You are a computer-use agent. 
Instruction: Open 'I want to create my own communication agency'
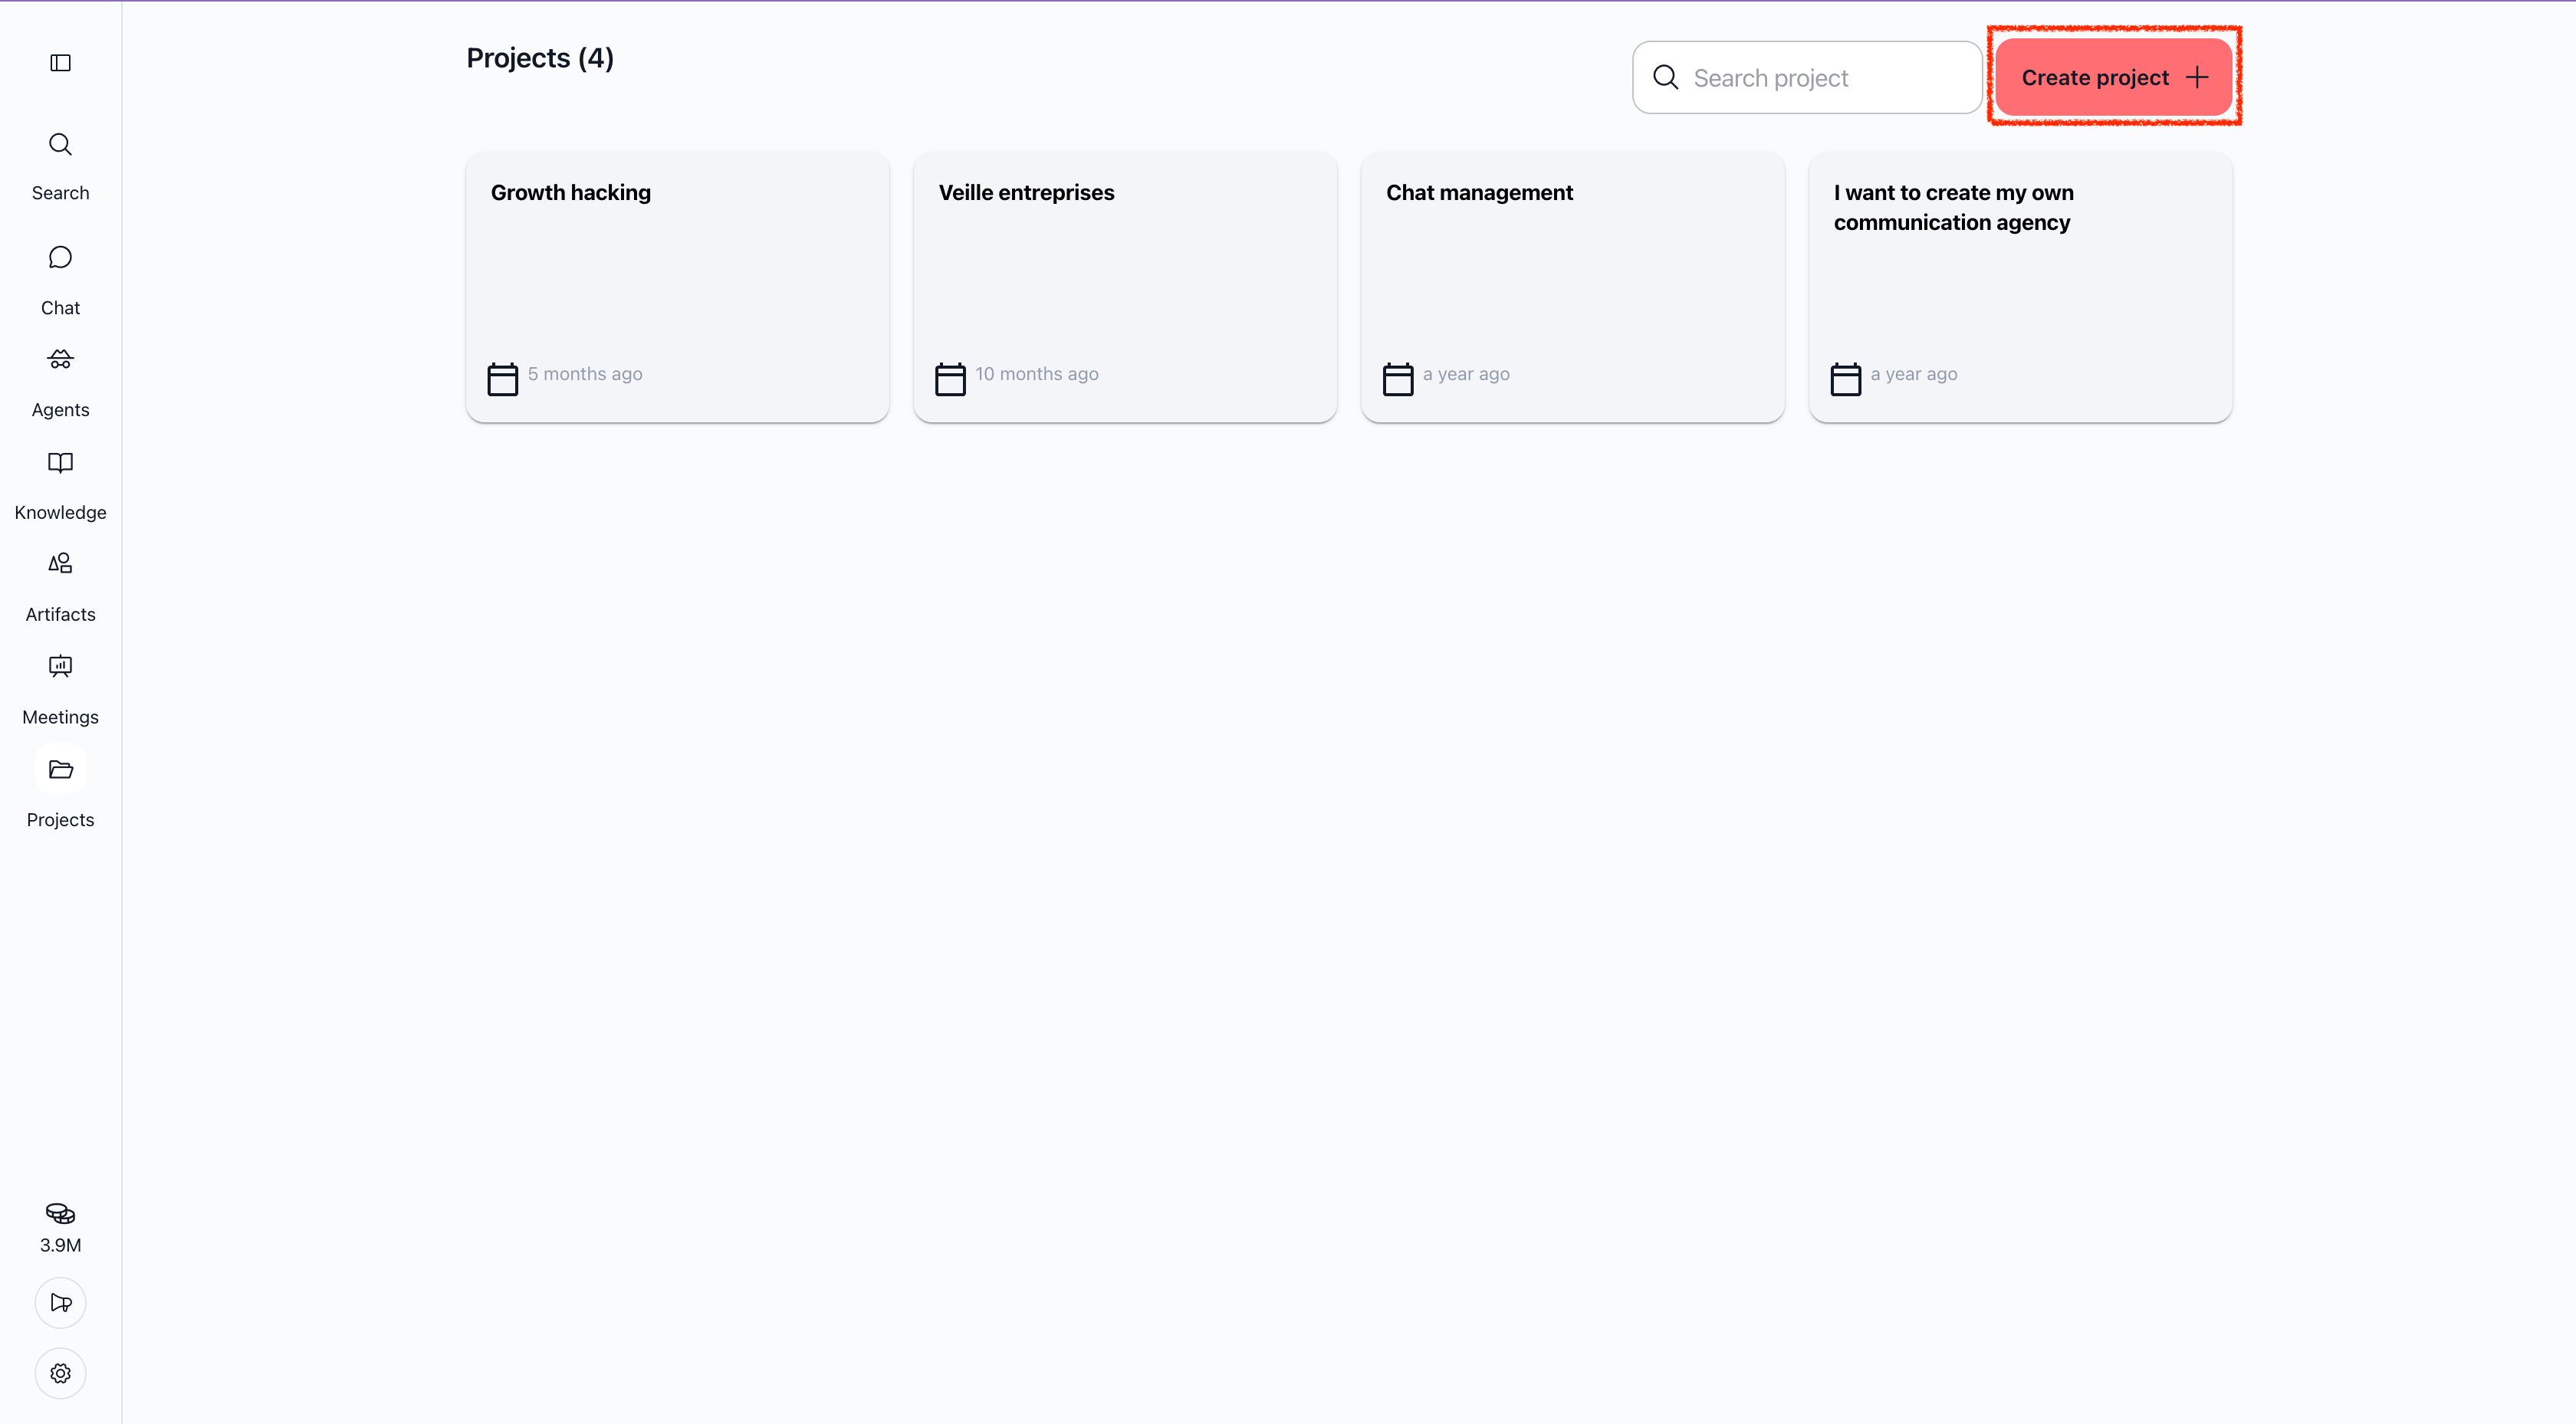click(x=2021, y=287)
